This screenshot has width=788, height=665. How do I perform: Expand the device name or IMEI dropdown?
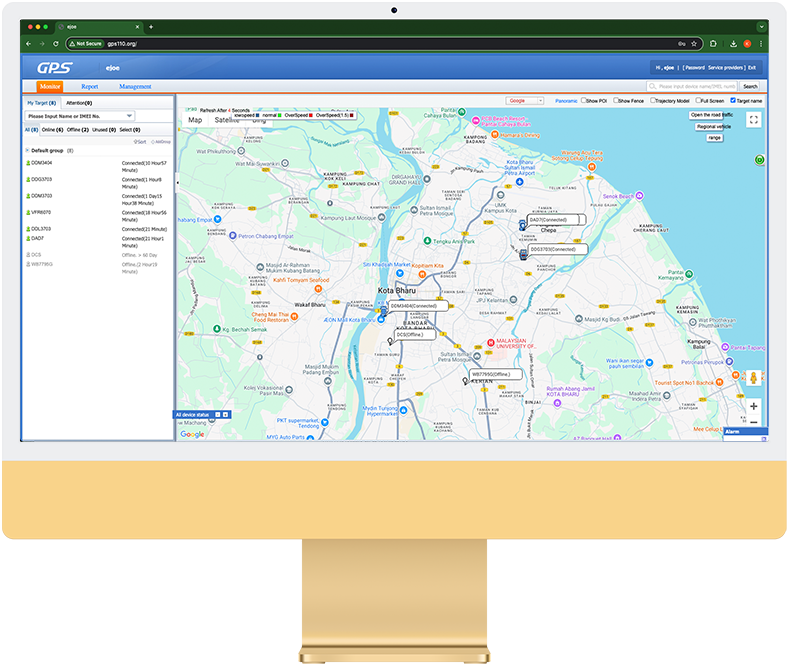tap(129, 116)
